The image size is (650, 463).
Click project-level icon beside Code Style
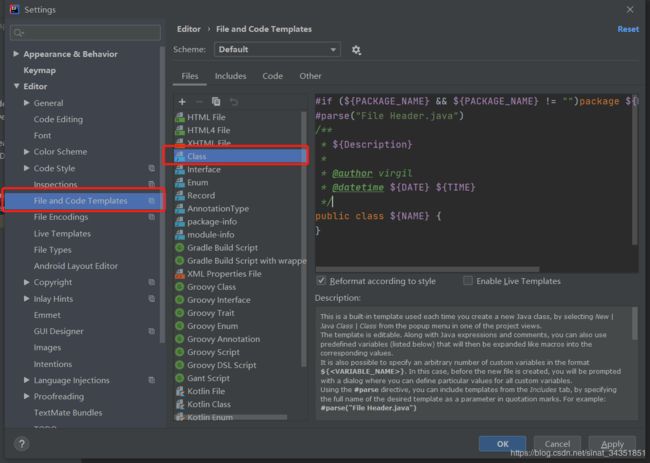(x=152, y=168)
